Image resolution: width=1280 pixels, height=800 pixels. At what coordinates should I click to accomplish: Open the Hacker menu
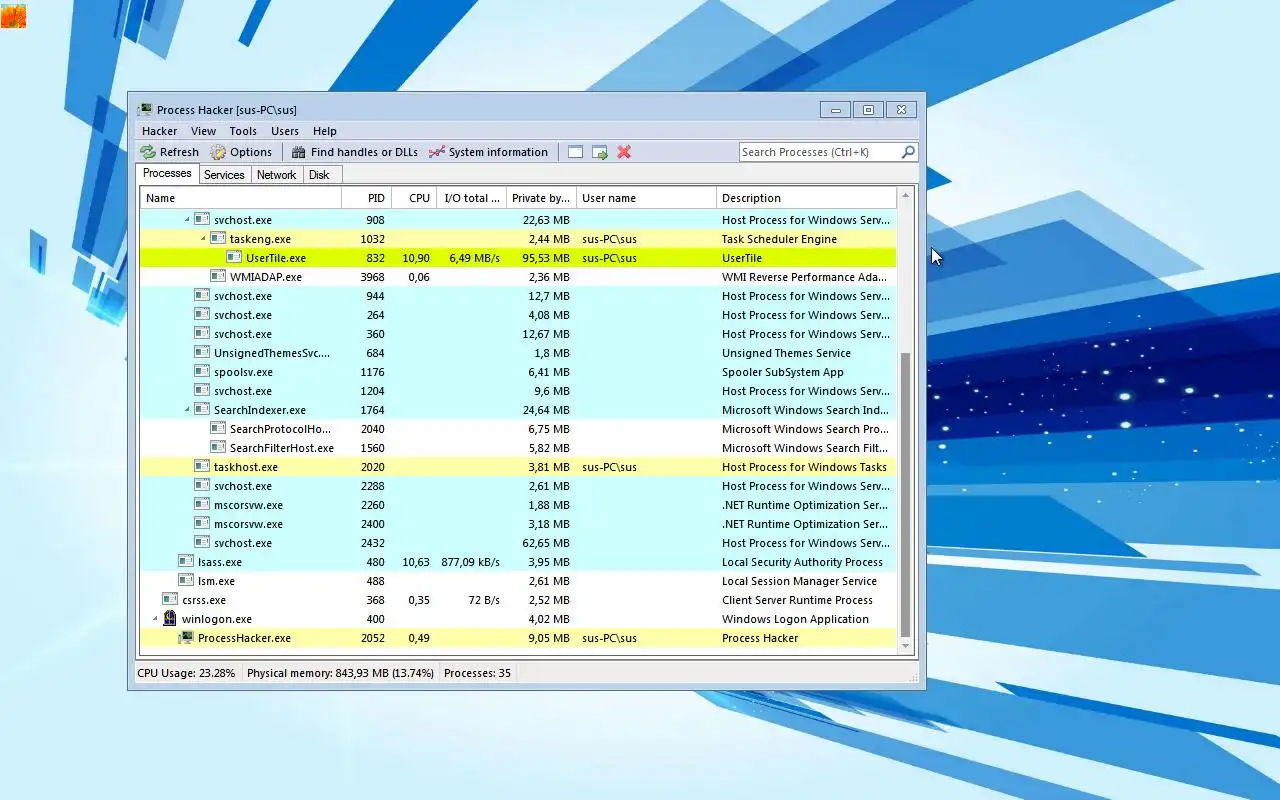click(159, 131)
